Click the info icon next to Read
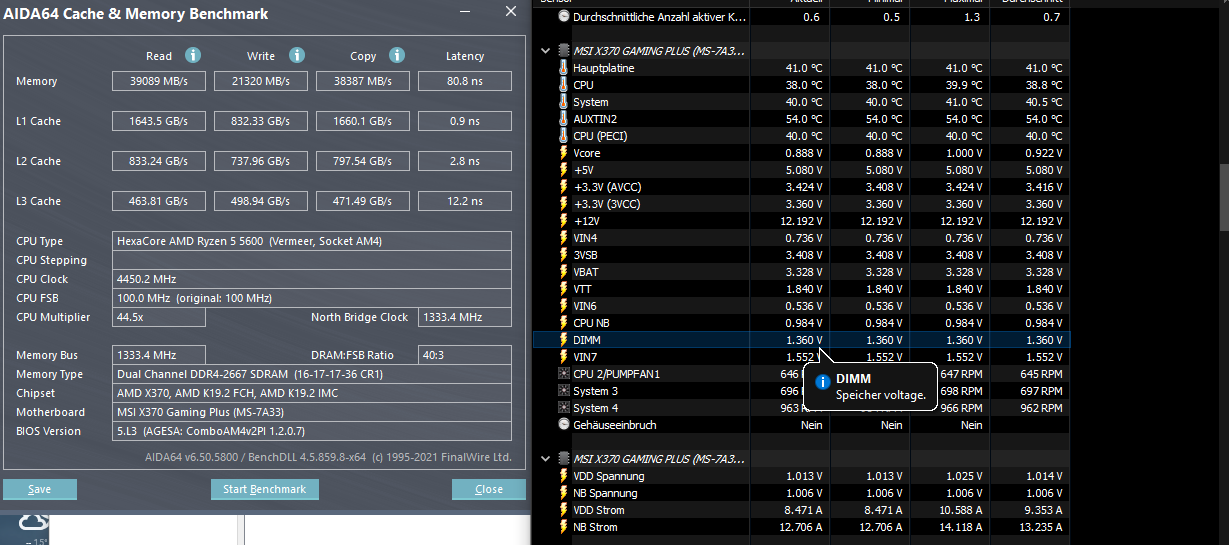Screen dimensions: 1229x545 tap(193, 55)
